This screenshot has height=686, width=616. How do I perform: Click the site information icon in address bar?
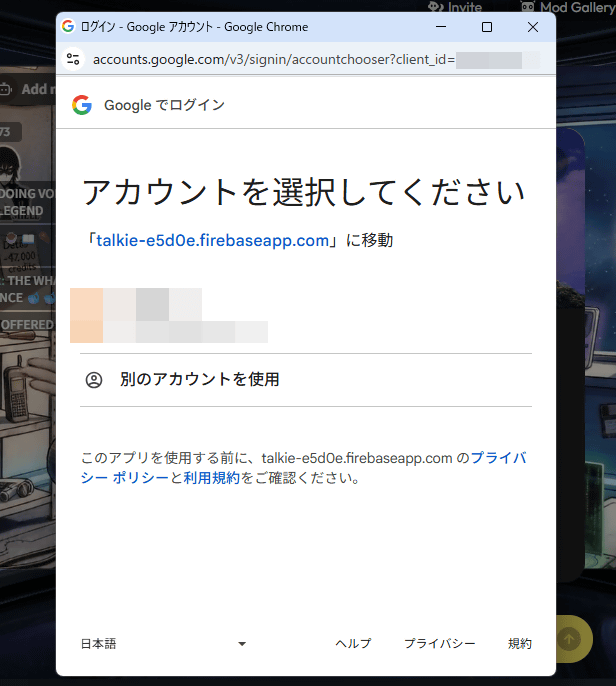73,59
